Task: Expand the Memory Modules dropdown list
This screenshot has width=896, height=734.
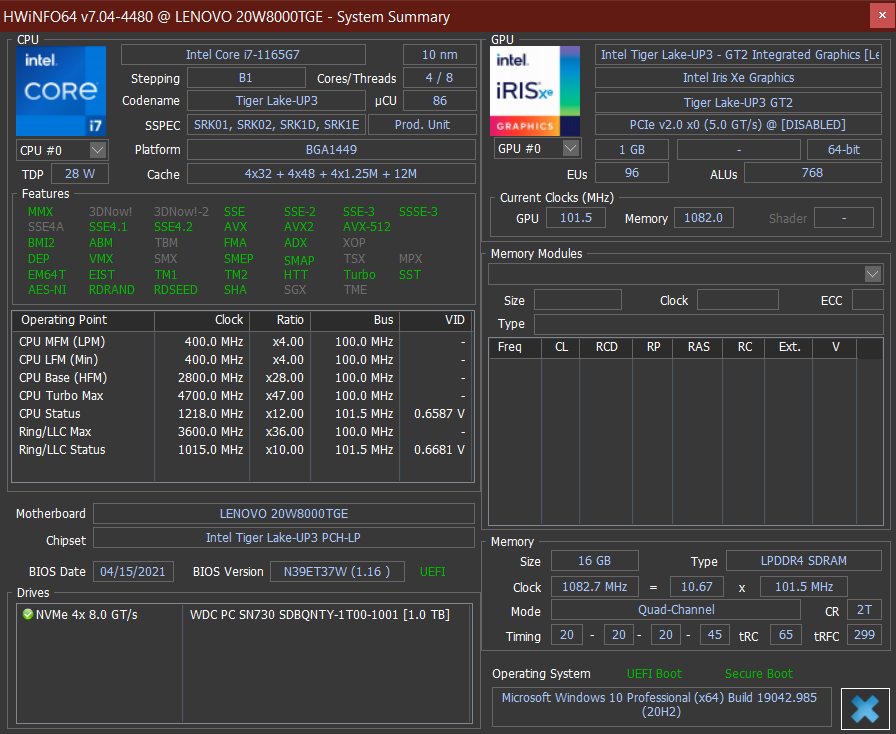Action: [x=872, y=274]
